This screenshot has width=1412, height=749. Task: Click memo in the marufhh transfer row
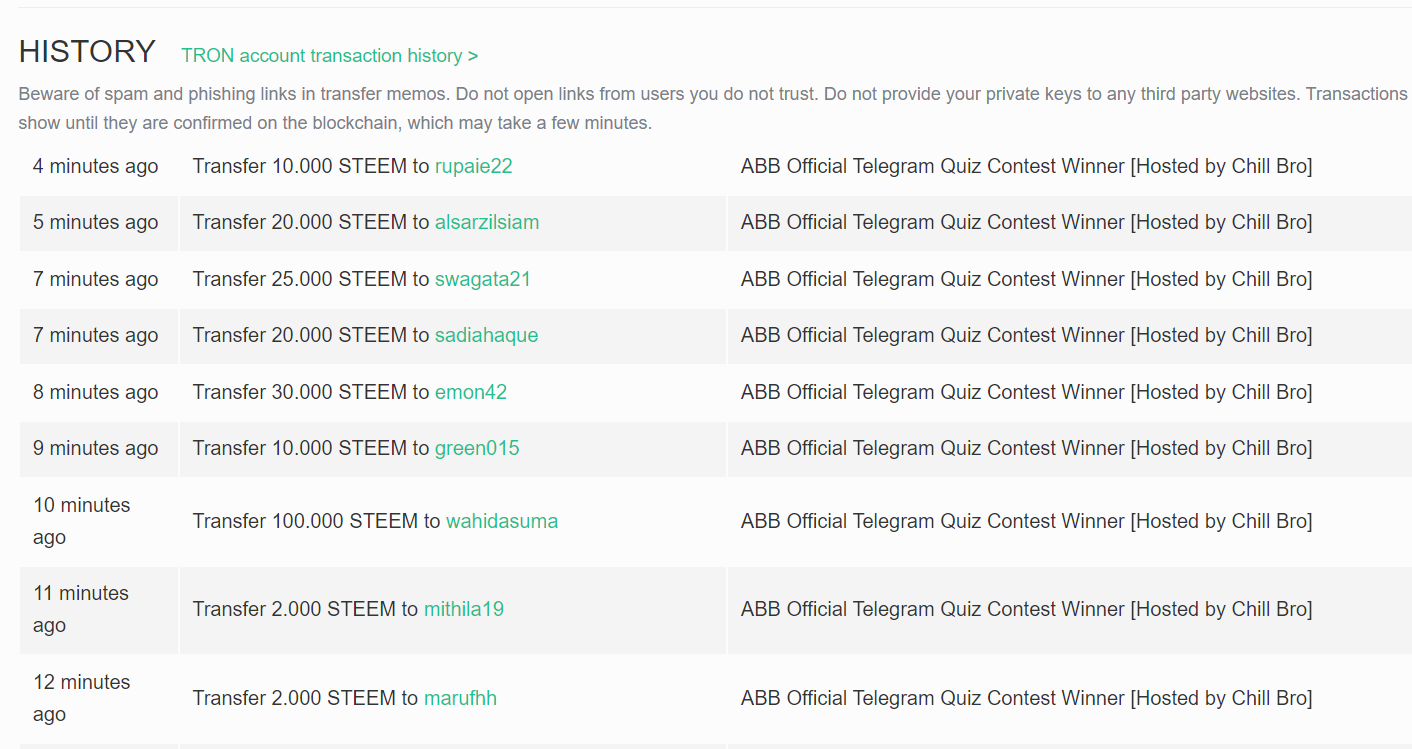1026,698
